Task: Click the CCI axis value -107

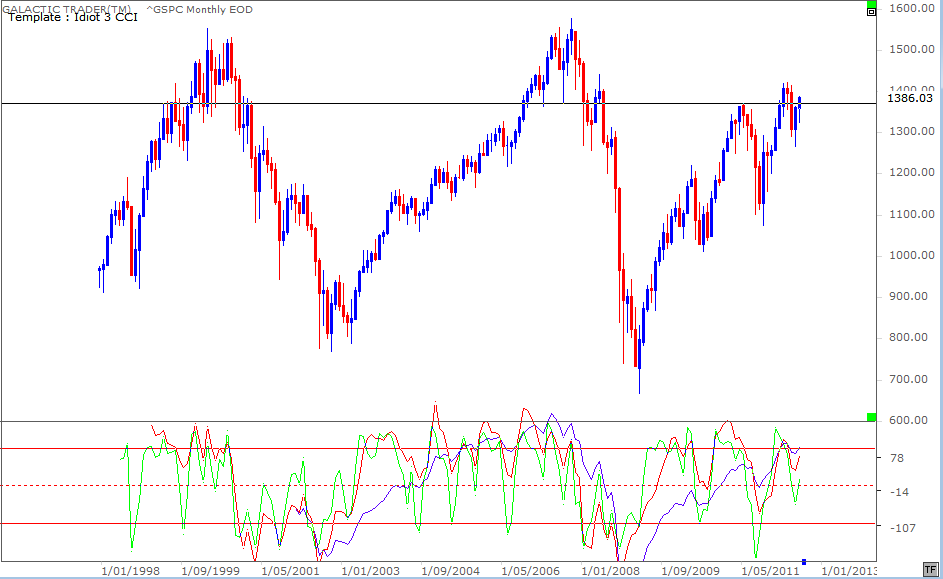Action: [x=903, y=528]
